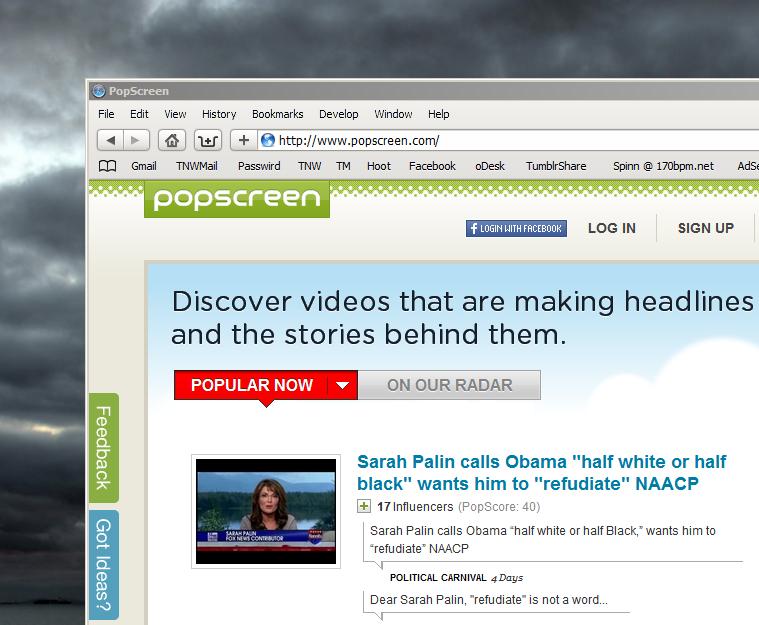Open the TNW bookmark
This screenshot has width=759, height=625.
click(x=309, y=166)
